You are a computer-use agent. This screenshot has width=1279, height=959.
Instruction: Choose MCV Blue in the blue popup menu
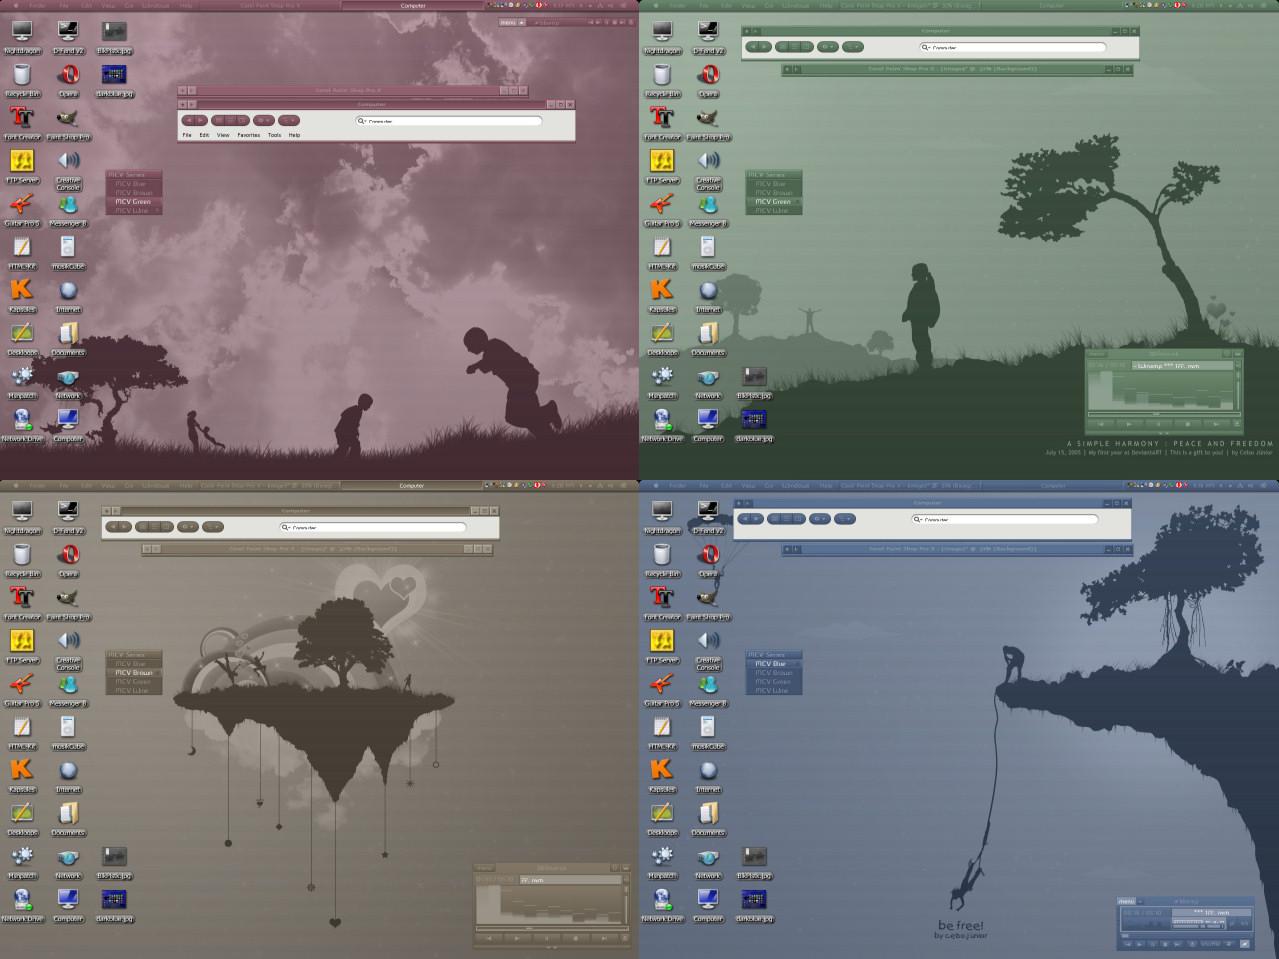pyautogui.click(x=774, y=664)
